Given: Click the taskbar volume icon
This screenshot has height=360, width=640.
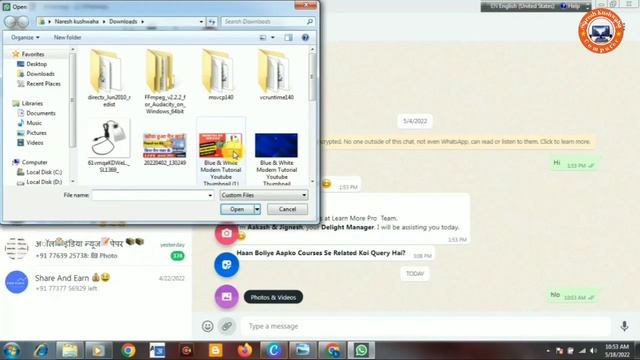Looking at the screenshot, I should tap(593, 351).
